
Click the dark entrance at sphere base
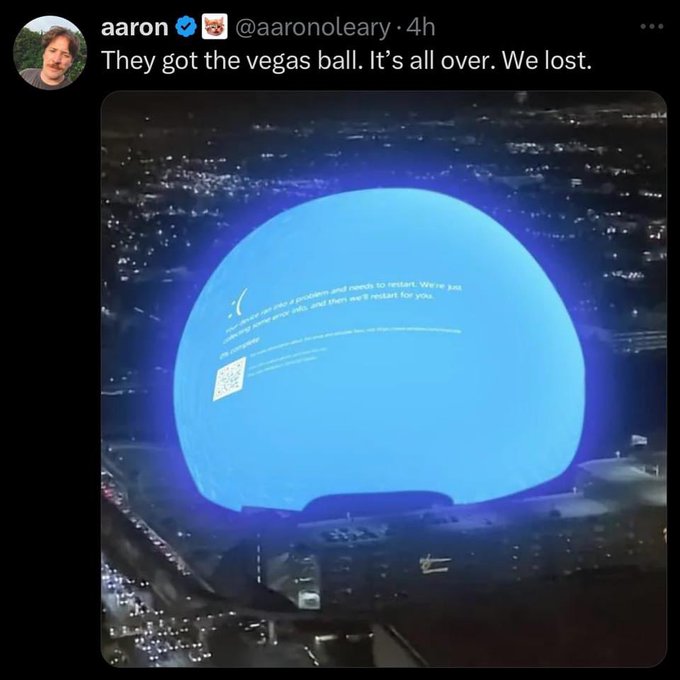(x=379, y=501)
